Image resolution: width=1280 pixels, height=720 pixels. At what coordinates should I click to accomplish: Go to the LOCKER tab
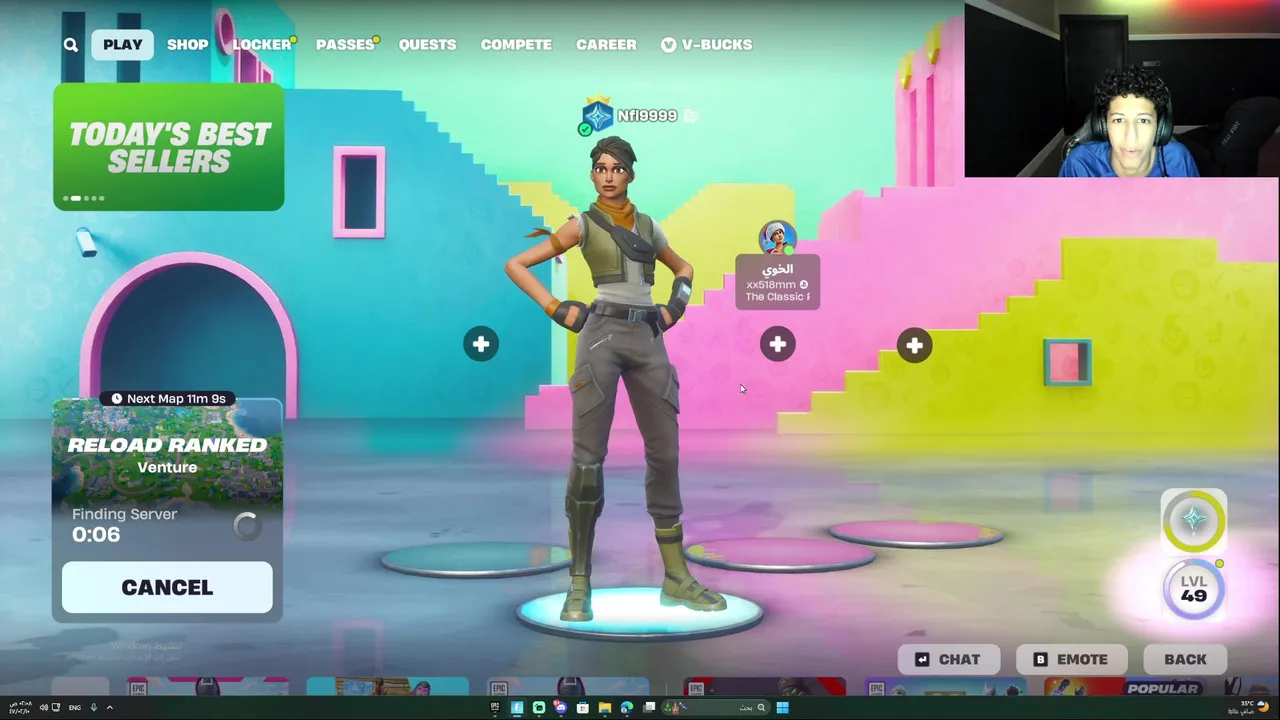pos(262,44)
